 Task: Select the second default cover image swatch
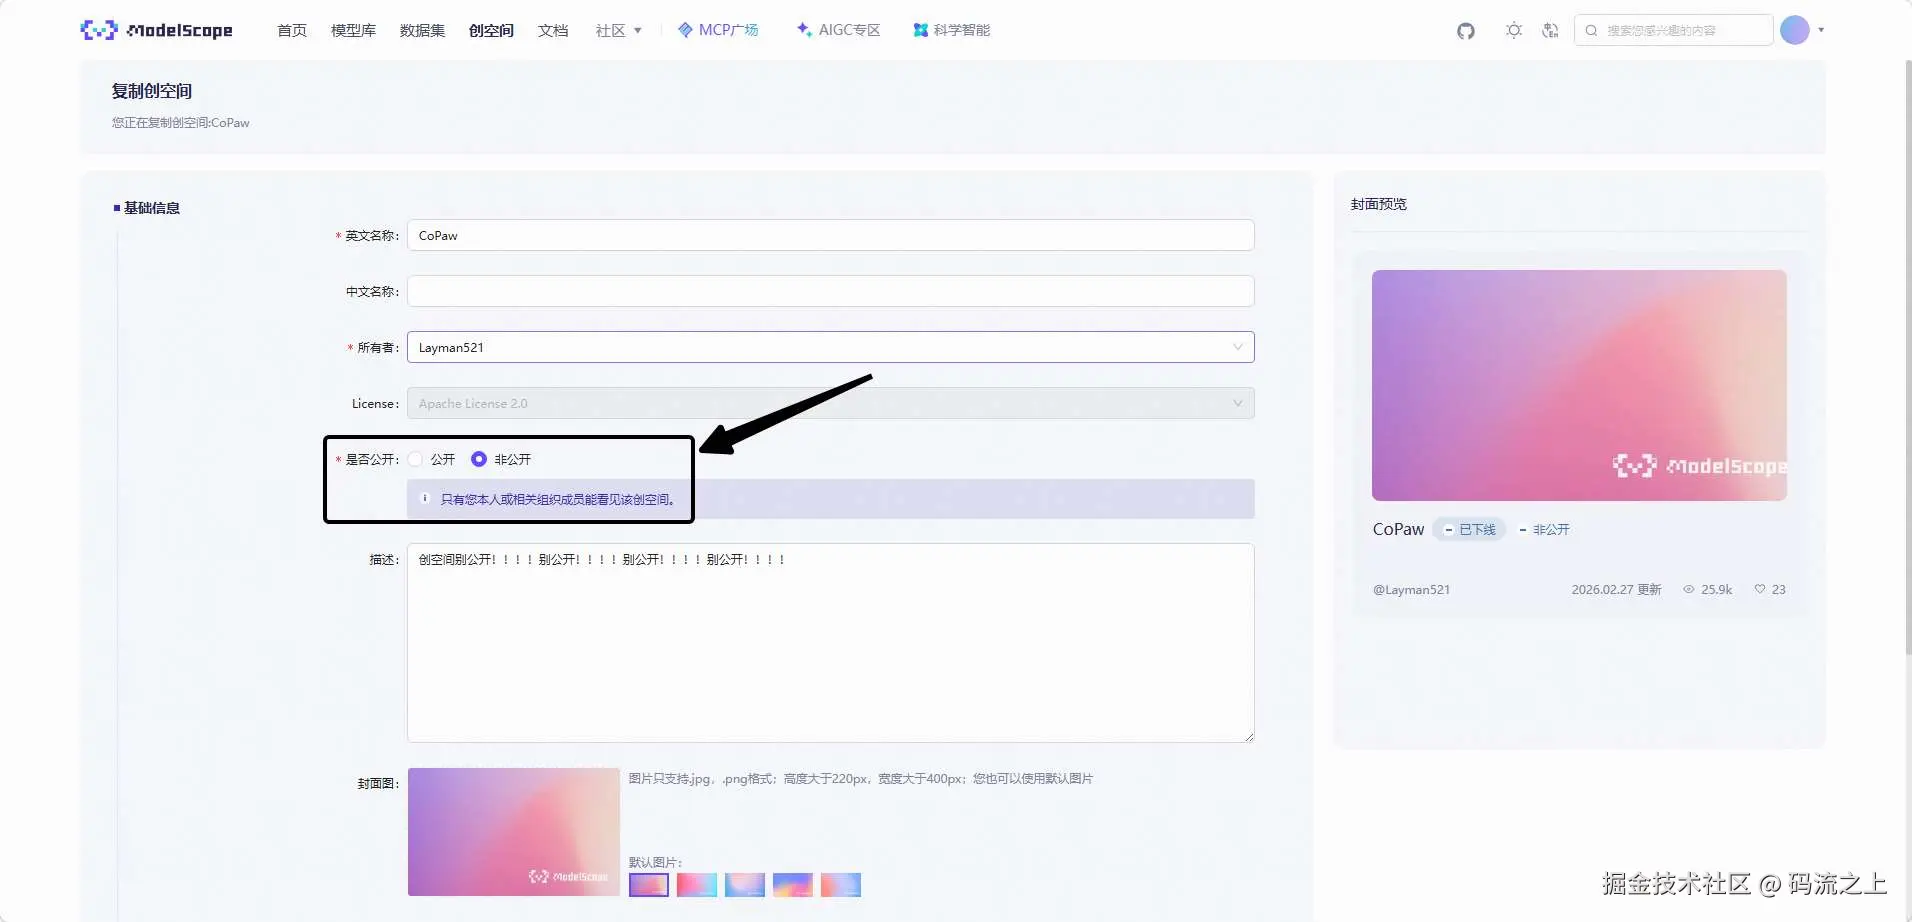697,885
